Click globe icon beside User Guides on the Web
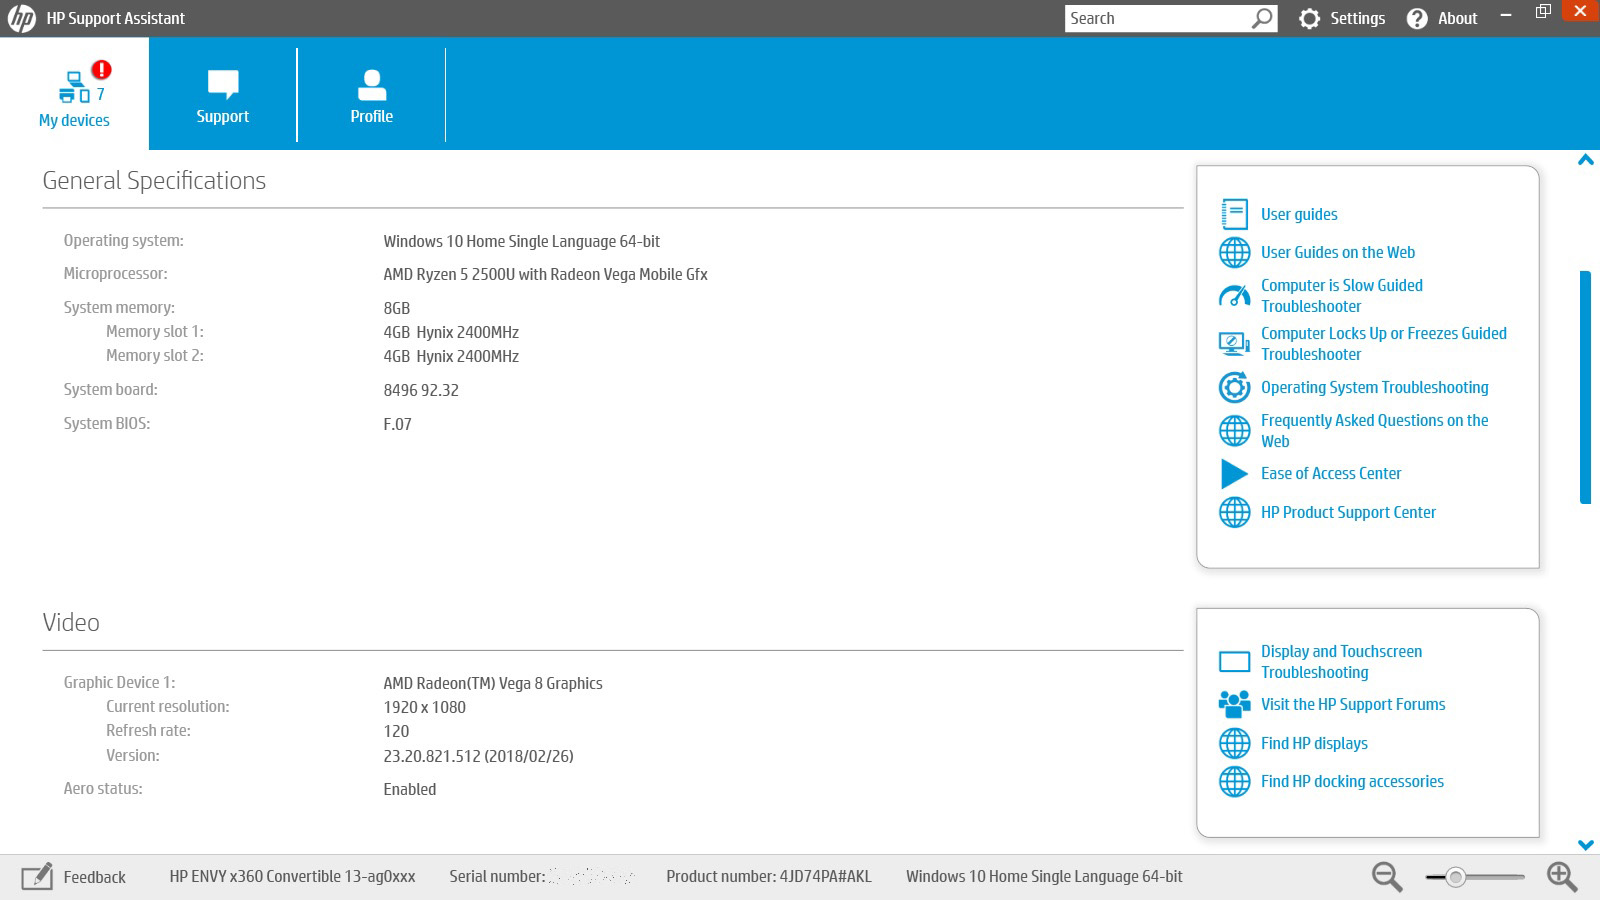The width and height of the screenshot is (1600, 900). click(x=1234, y=252)
